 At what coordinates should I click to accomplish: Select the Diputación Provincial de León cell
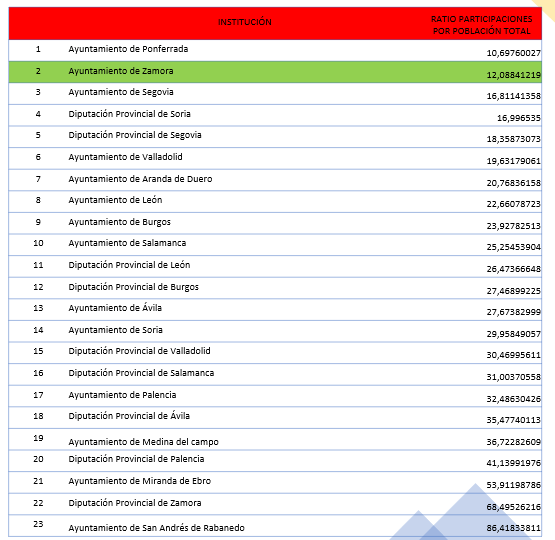[129, 265]
